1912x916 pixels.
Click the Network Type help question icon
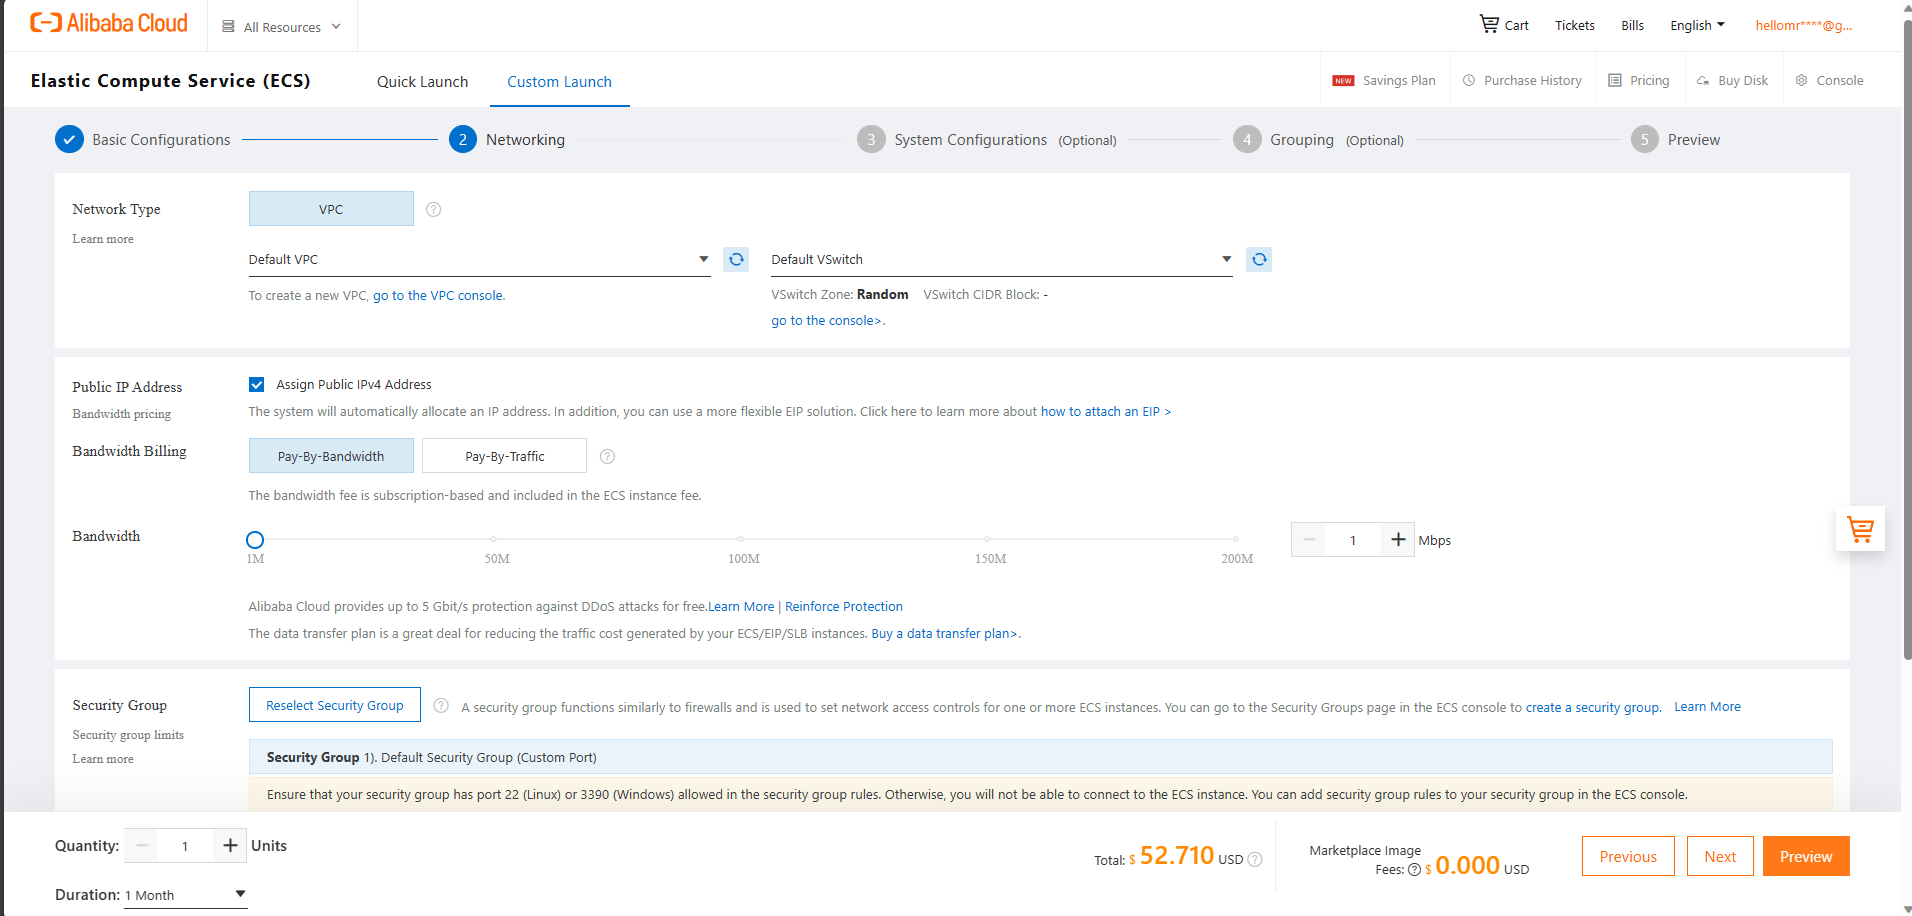(x=433, y=209)
